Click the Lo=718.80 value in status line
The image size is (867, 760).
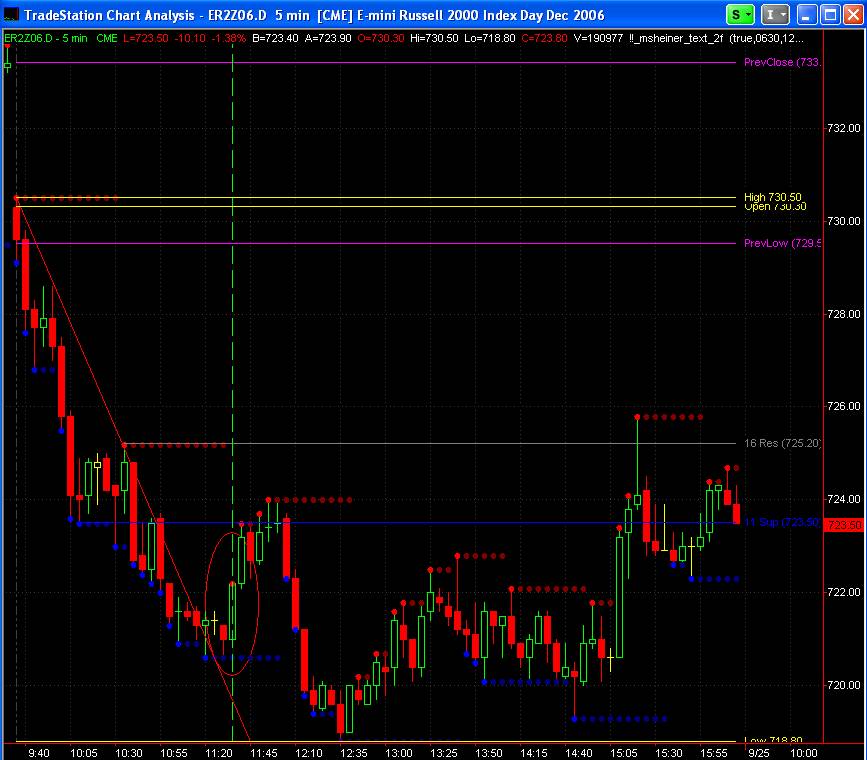point(489,38)
